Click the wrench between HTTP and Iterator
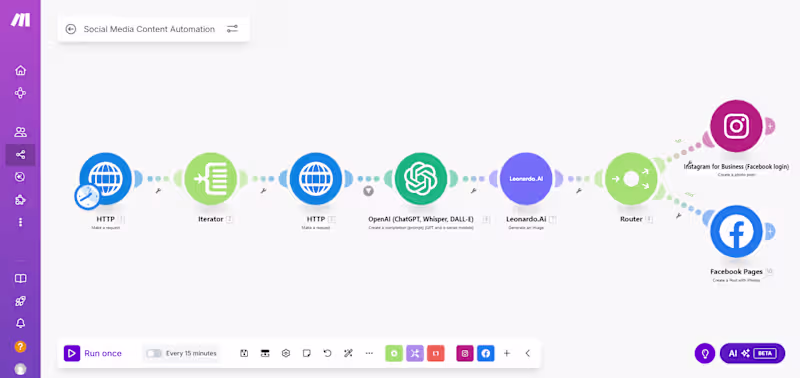This screenshot has width=800, height=378. (158, 191)
